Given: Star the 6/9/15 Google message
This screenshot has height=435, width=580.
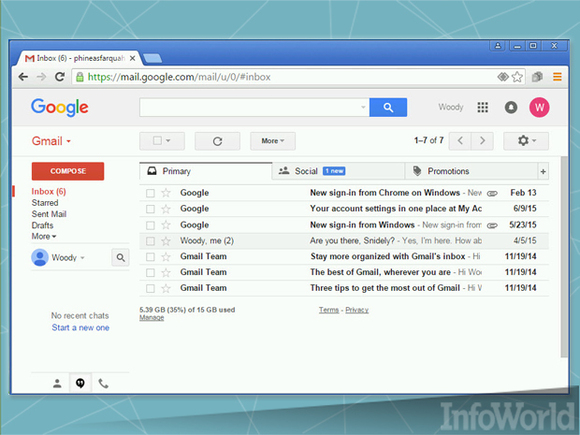Looking at the screenshot, I should pyautogui.click(x=166, y=209).
